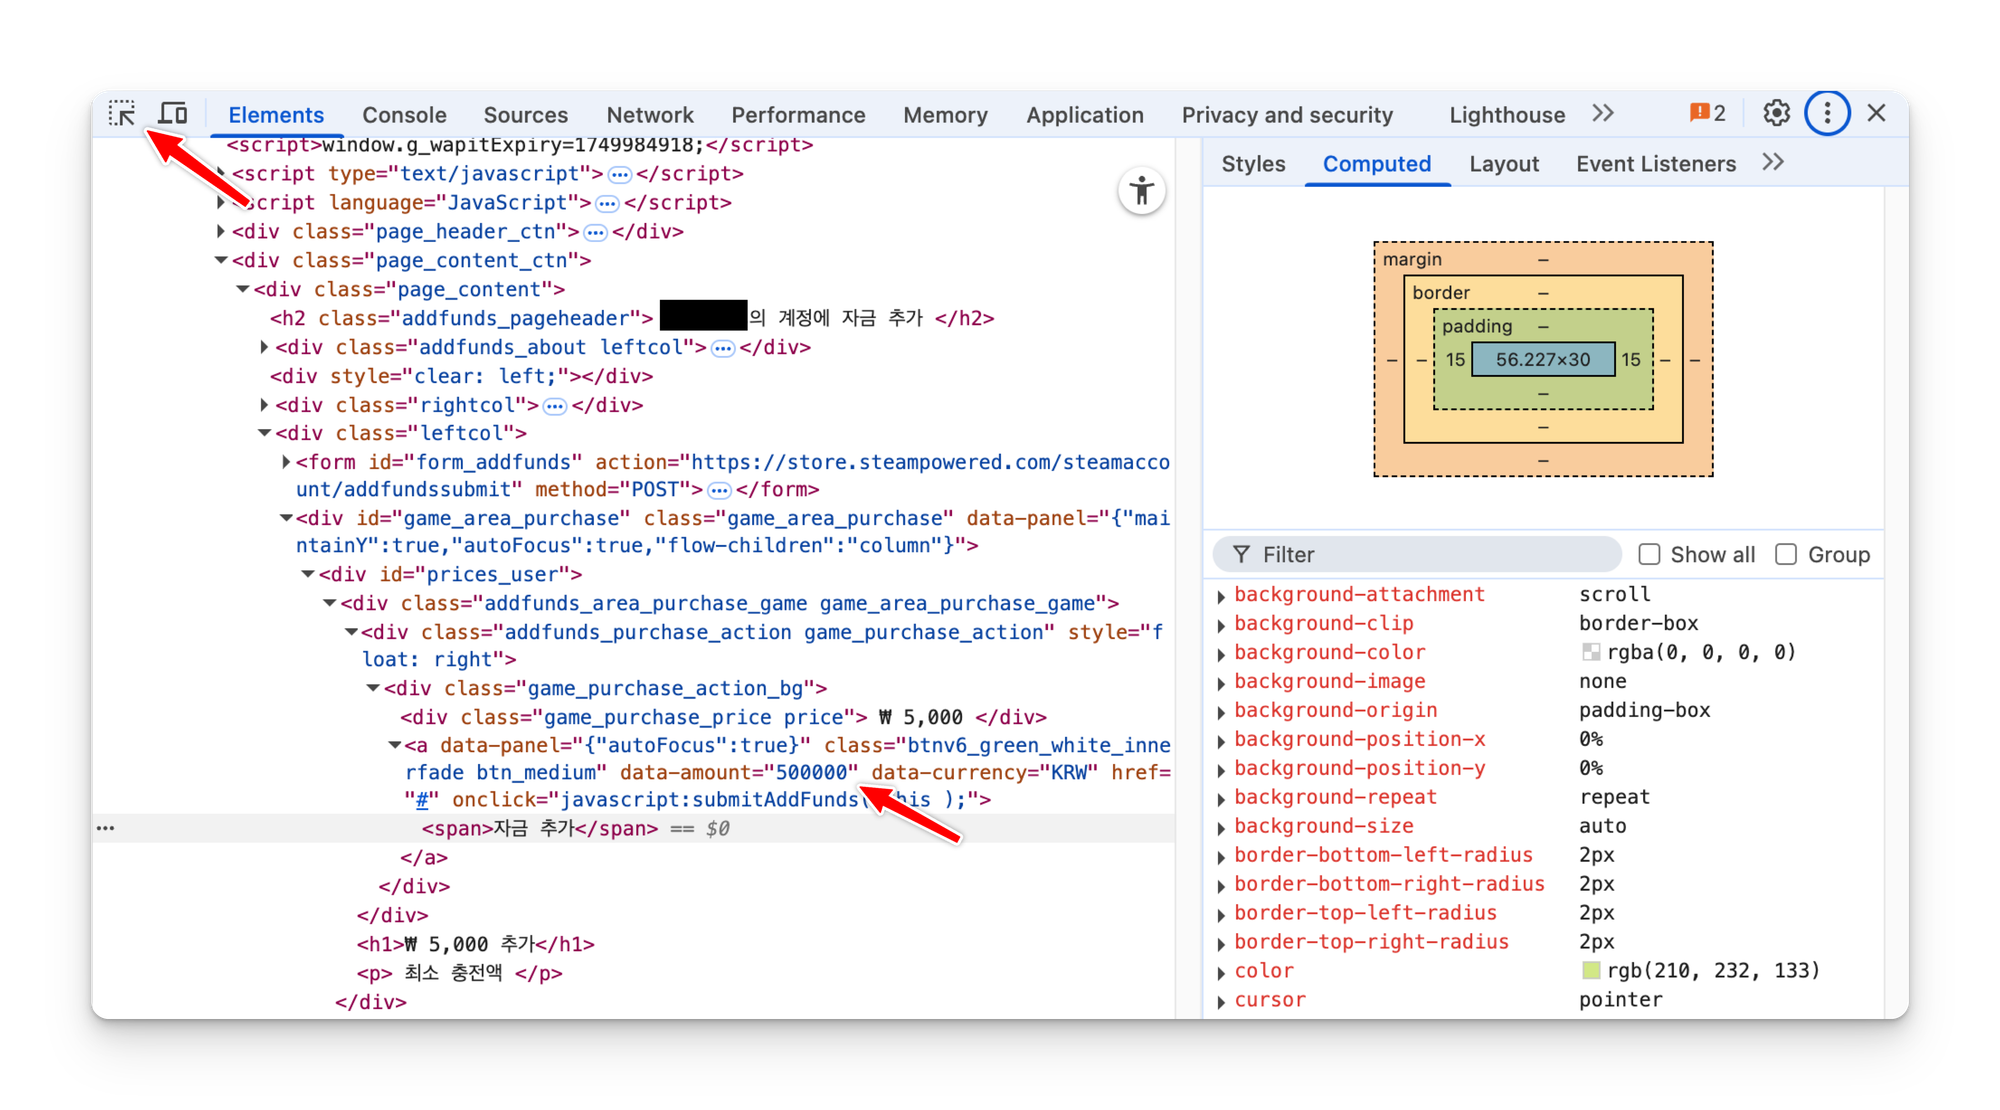Screen dimensions: 2000x1110
Task: Open DevTools settings gear
Action: [1776, 114]
